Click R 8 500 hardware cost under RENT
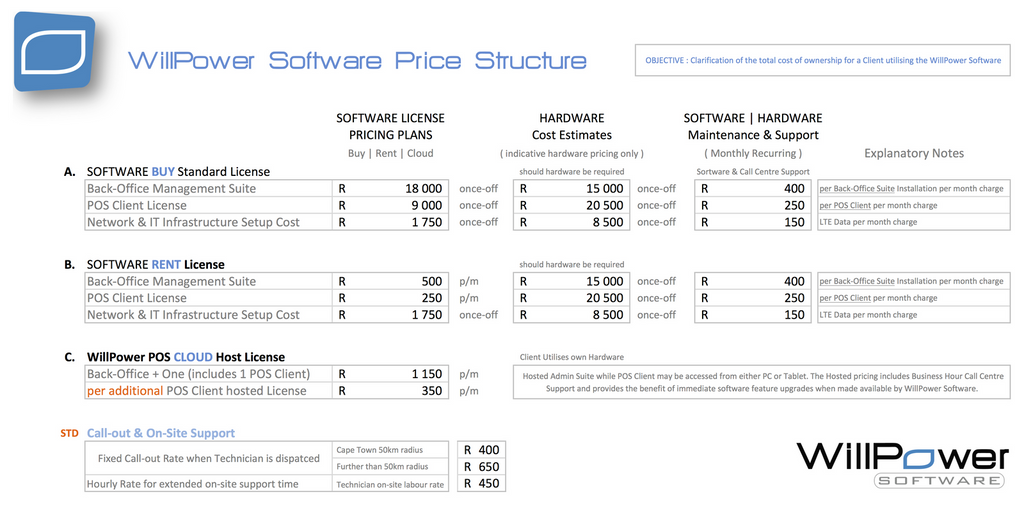This screenshot has height=508, width=1024. (571, 315)
